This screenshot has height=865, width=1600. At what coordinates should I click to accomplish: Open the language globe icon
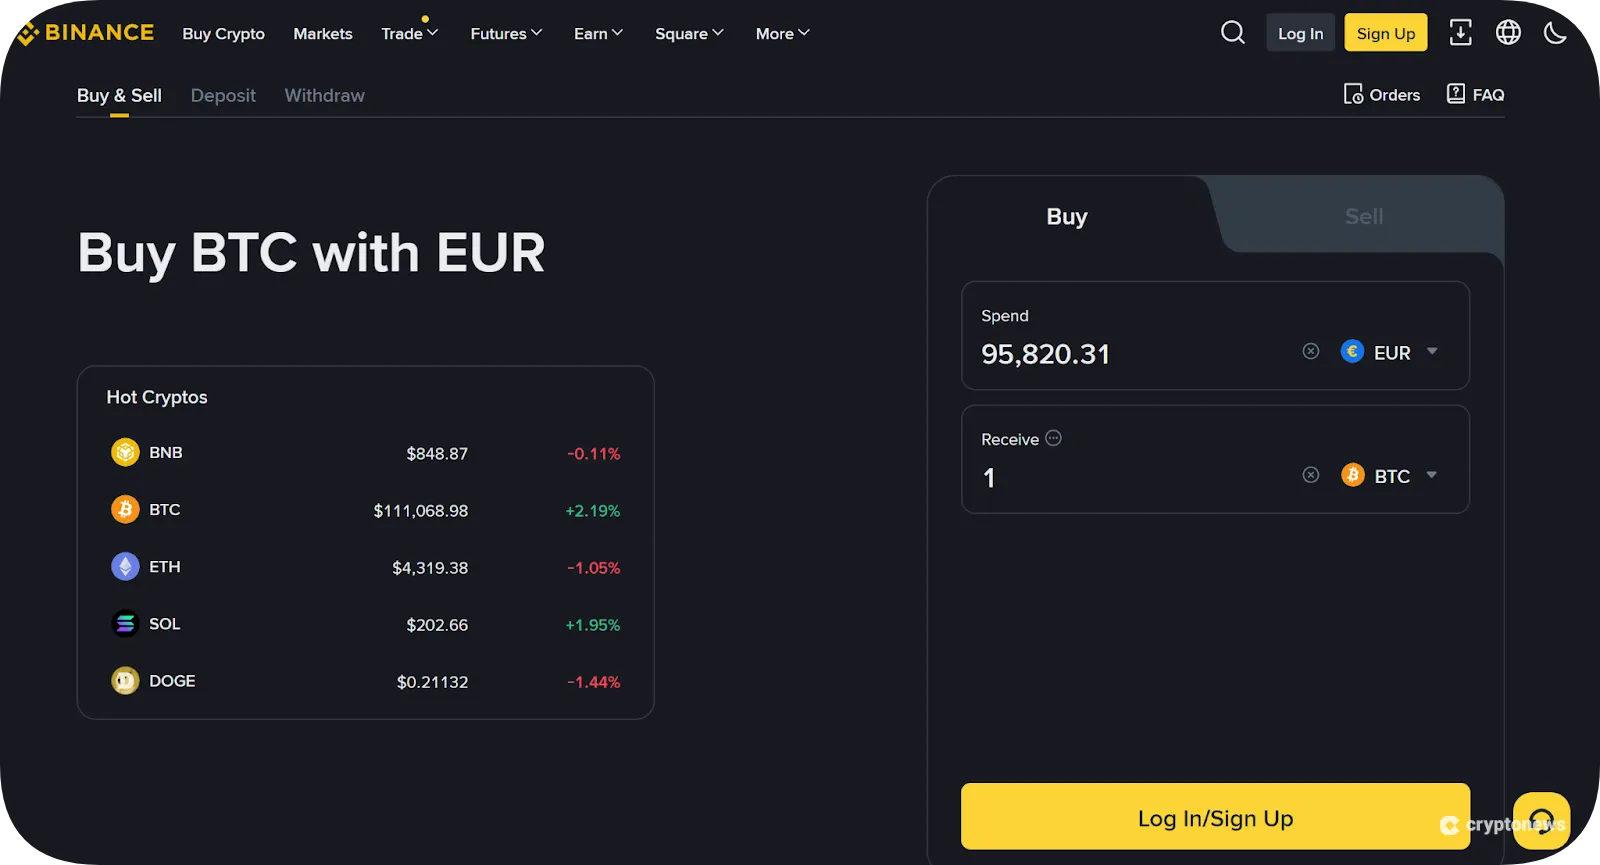pos(1508,32)
